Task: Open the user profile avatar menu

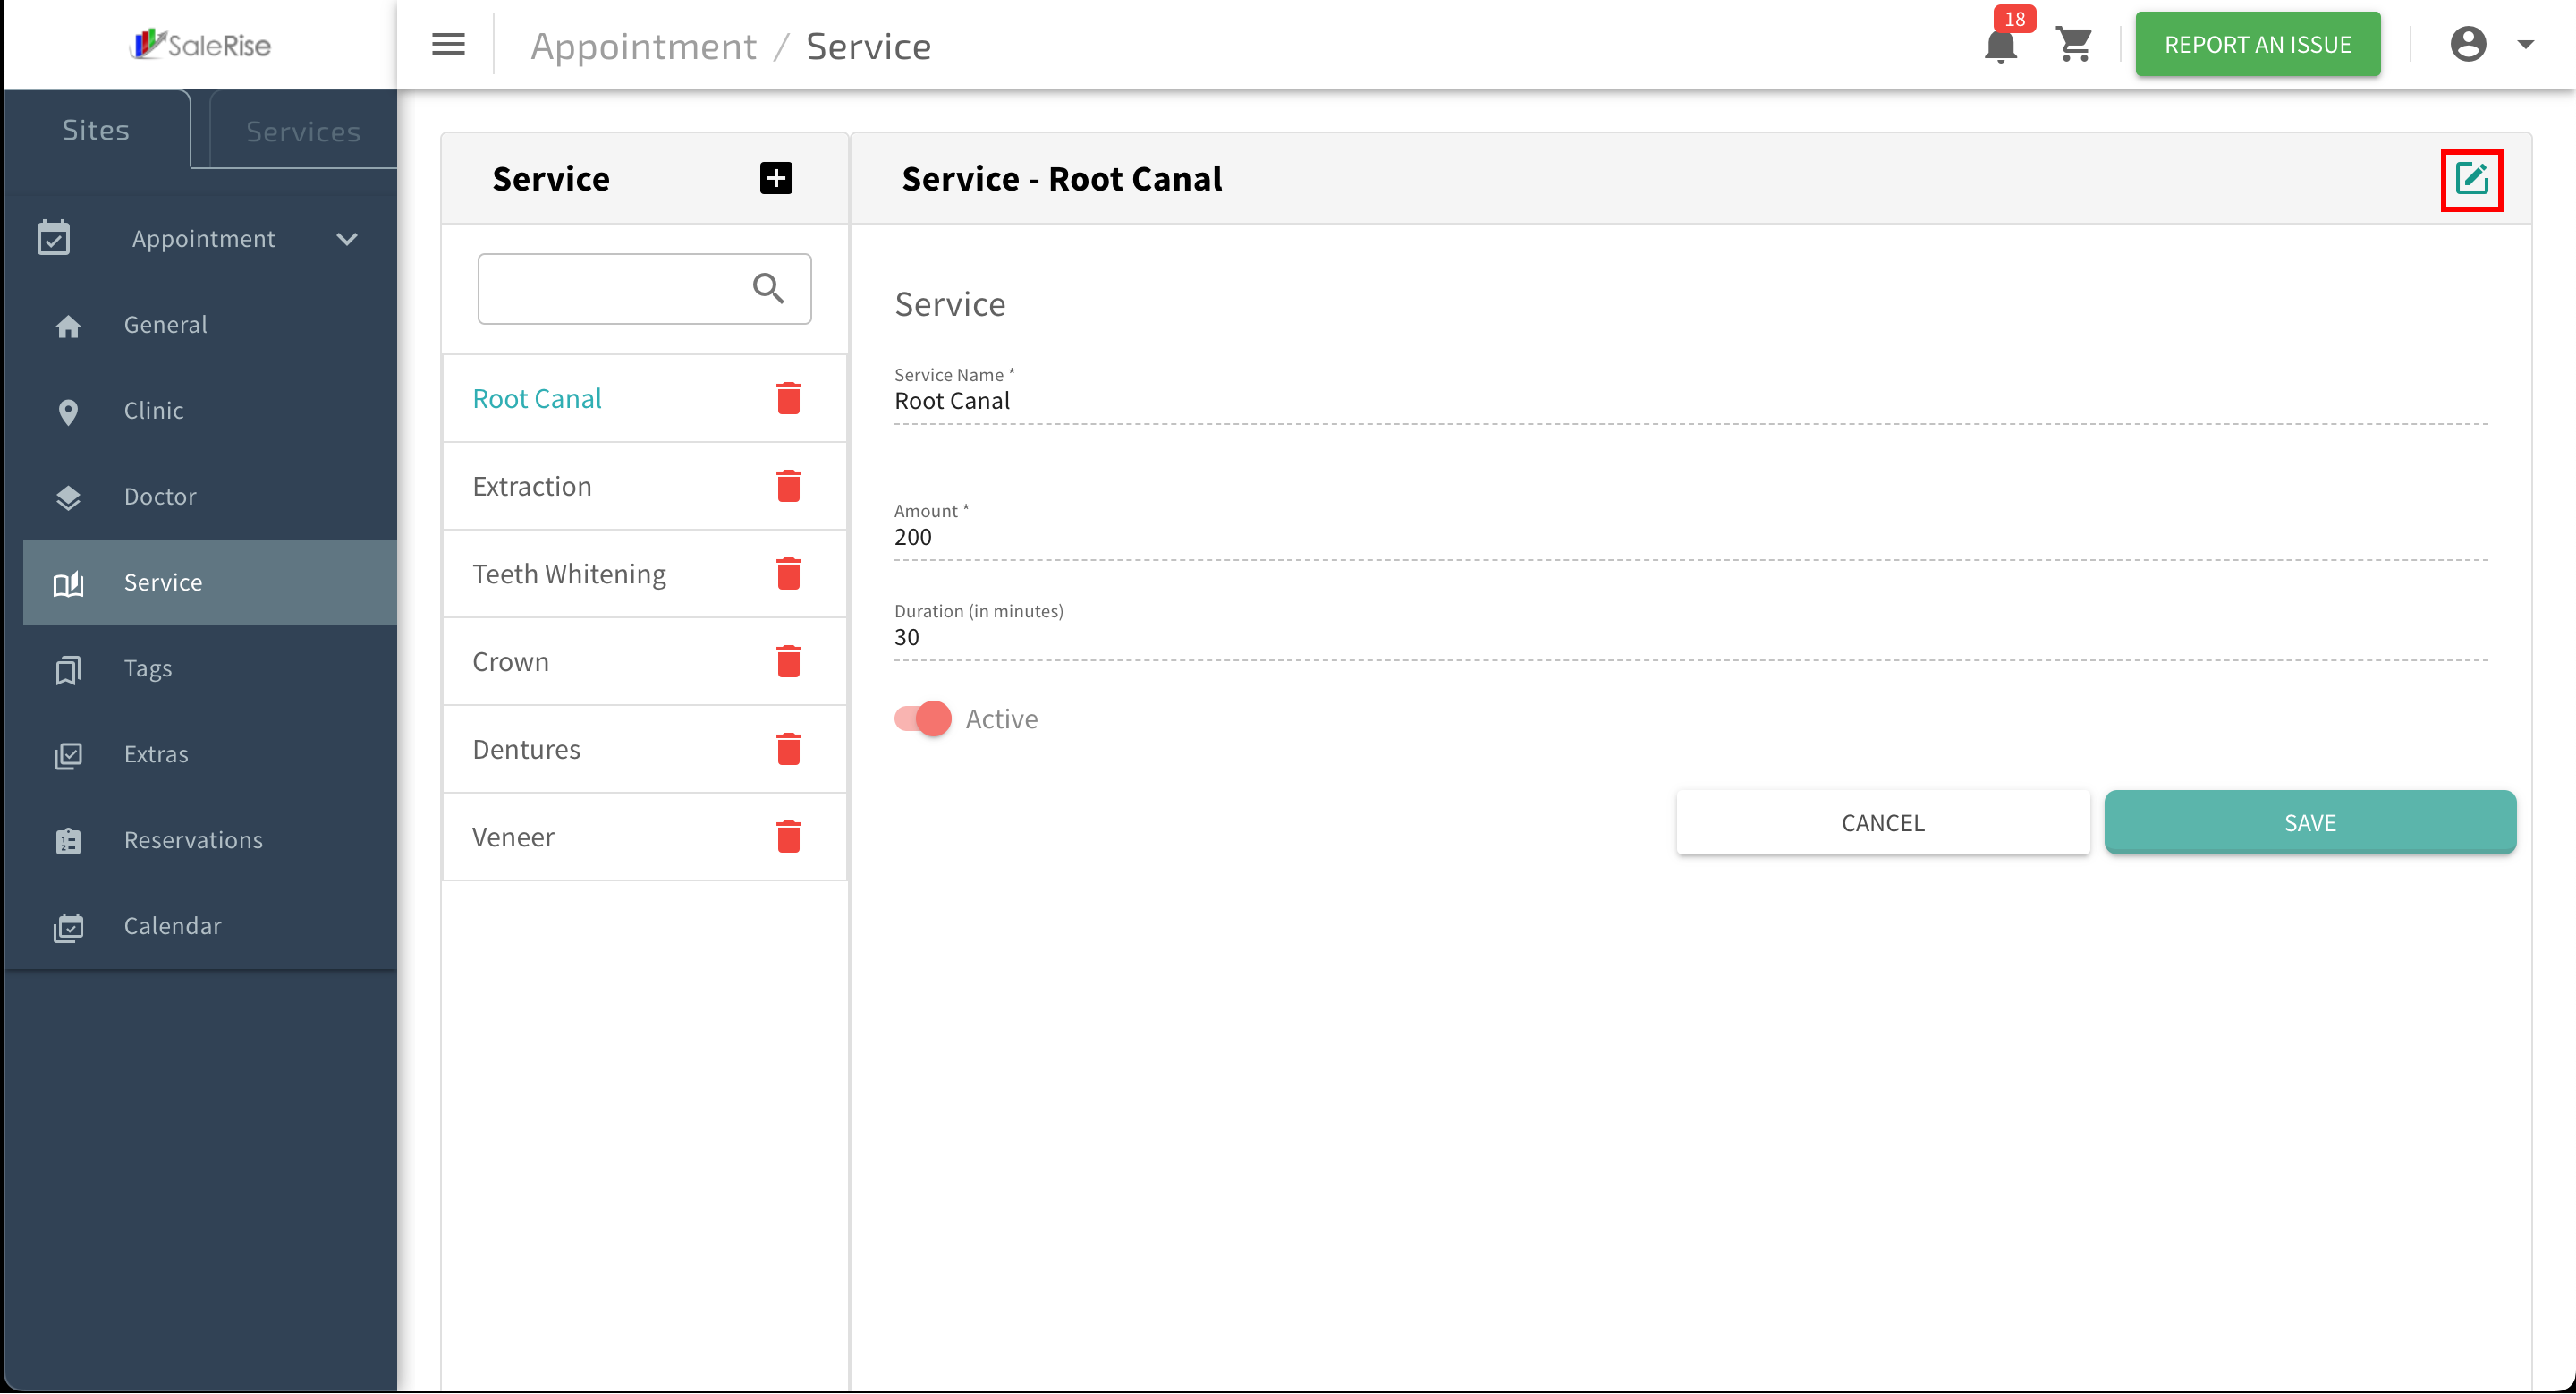Action: pos(2468,45)
